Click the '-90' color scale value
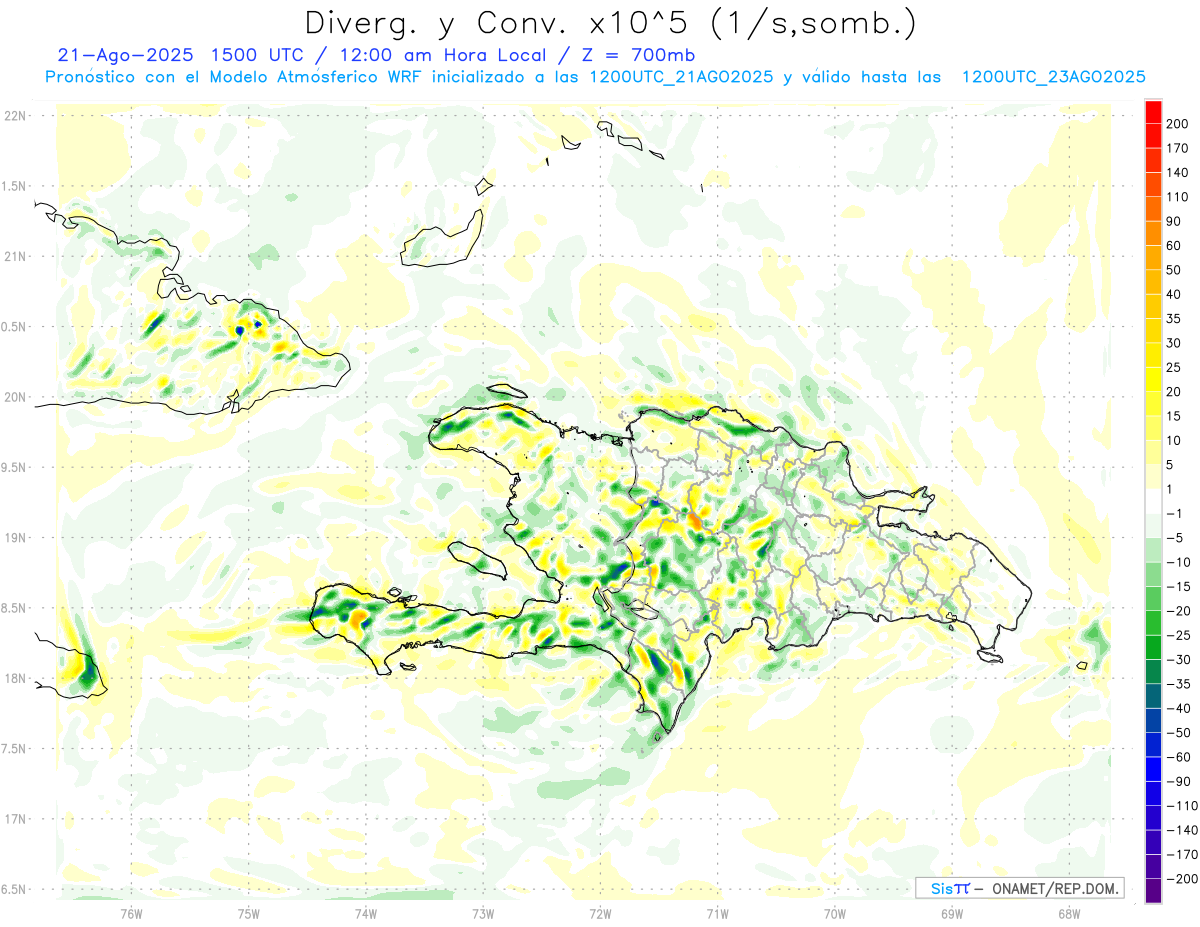This screenshot has width=1200, height=927. coord(1177,782)
